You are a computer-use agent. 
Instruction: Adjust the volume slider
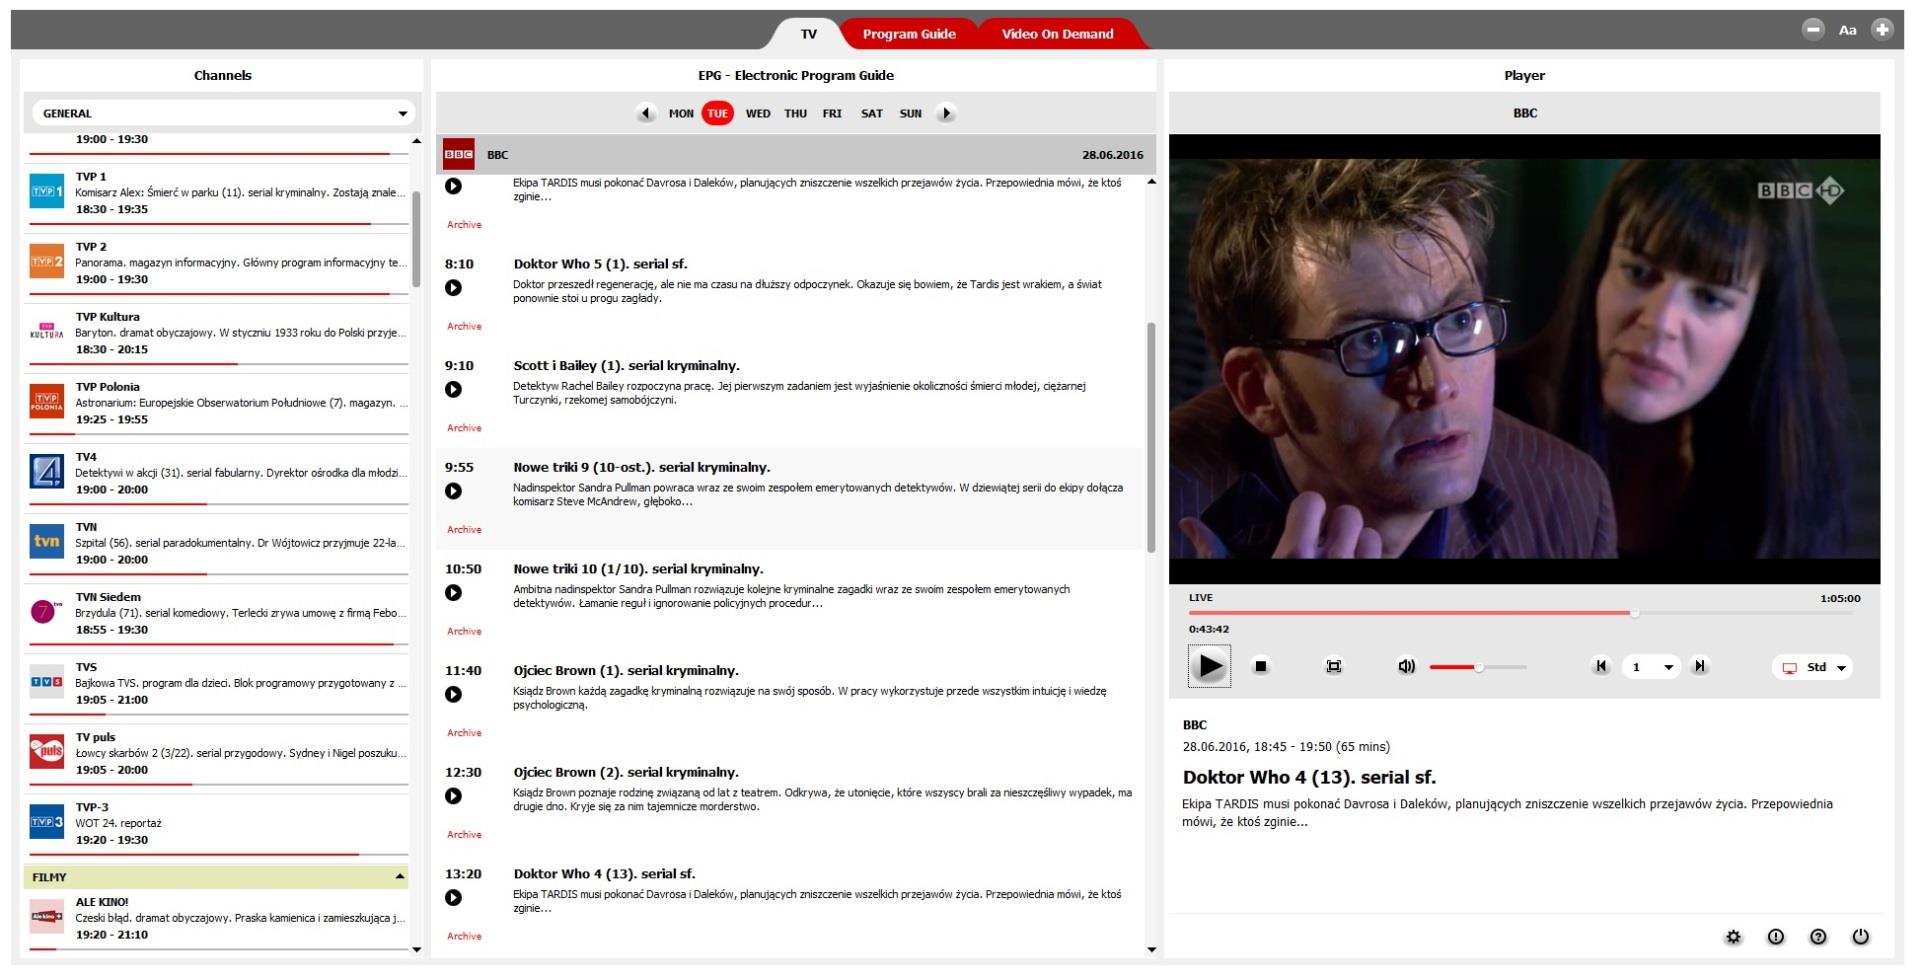pyautogui.click(x=1478, y=667)
